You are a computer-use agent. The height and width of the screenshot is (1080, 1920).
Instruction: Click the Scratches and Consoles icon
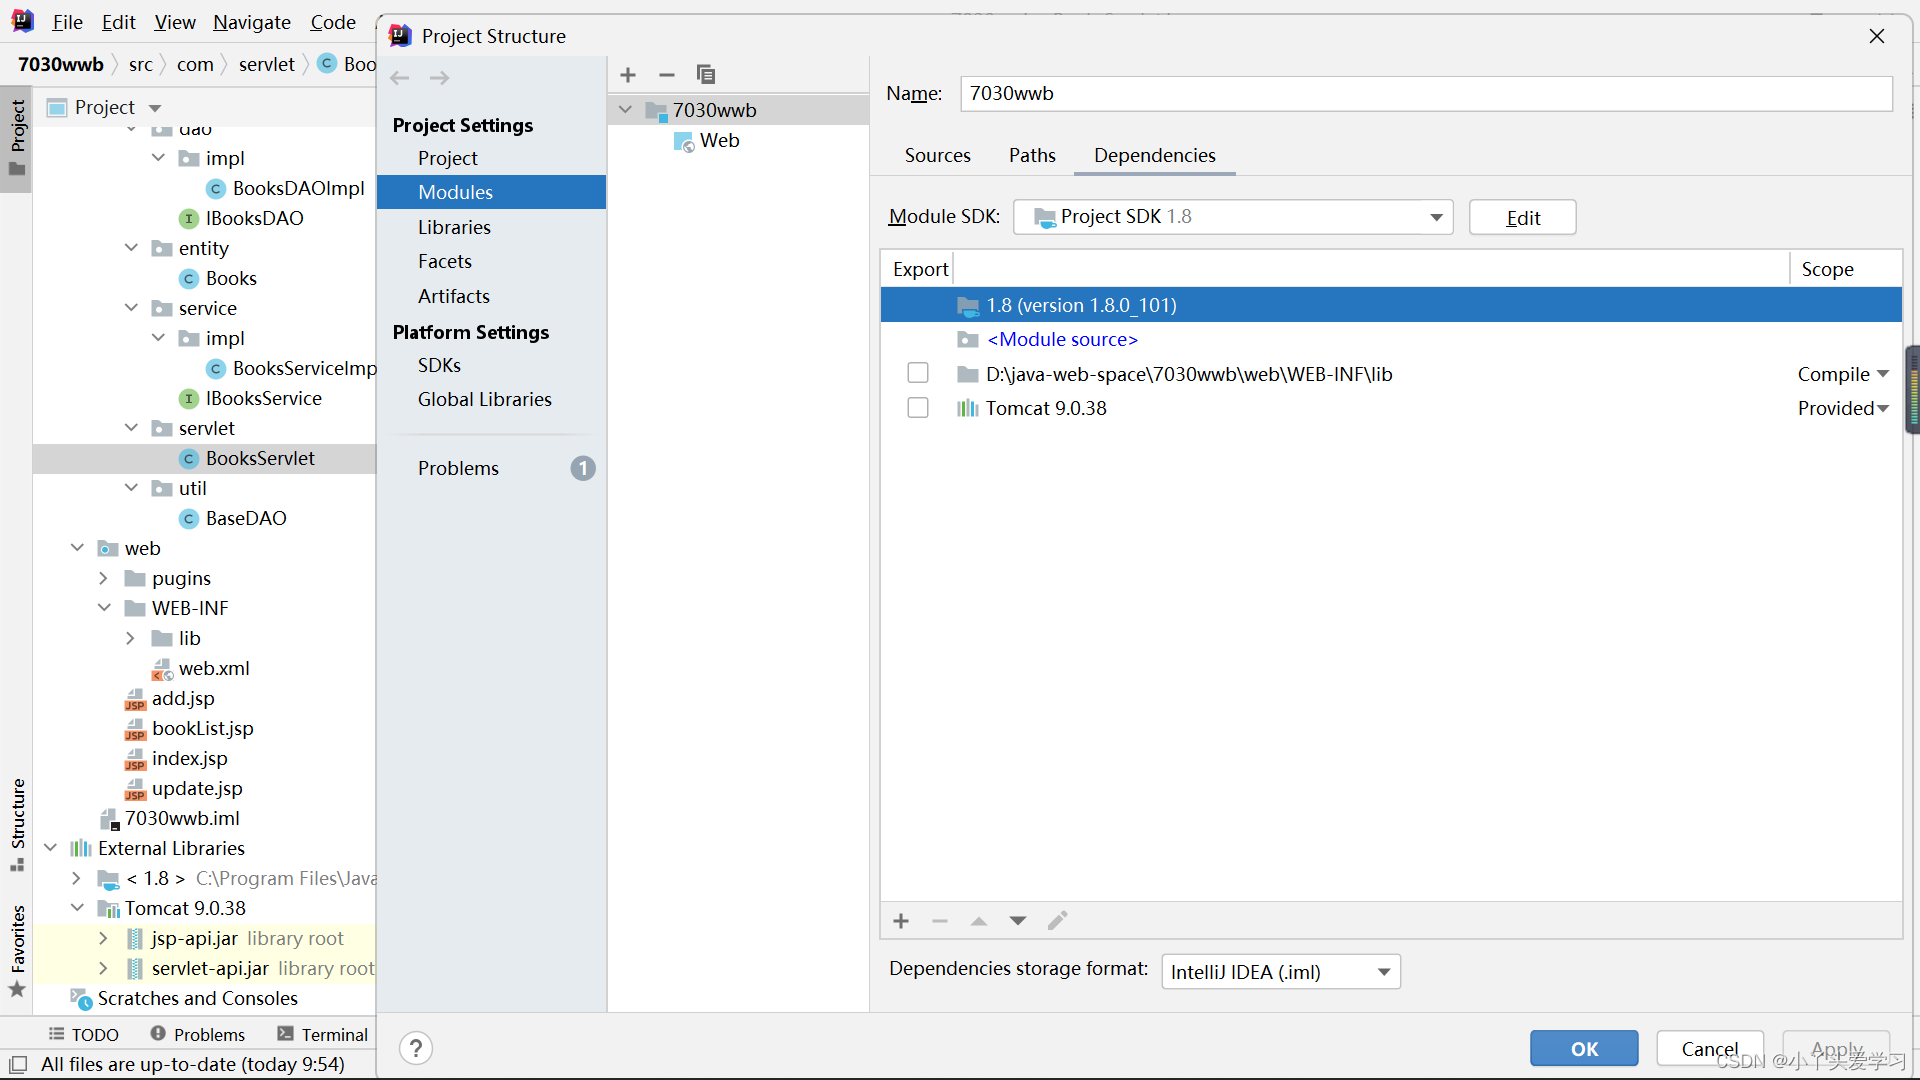coord(81,998)
